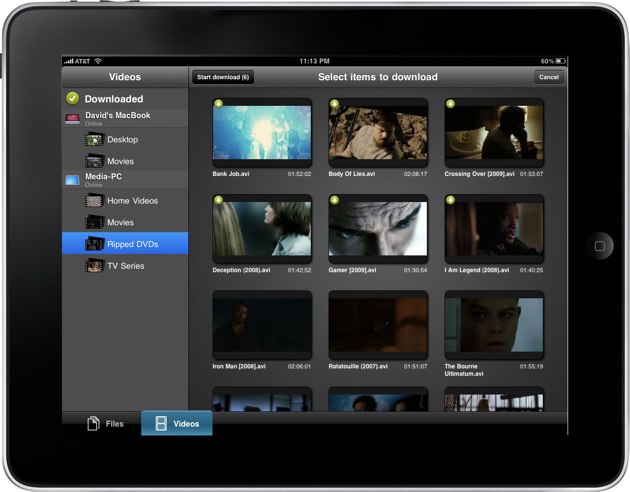Image resolution: width=630 pixels, height=492 pixels.
Task: Switch to the Files tab
Action: point(105,423)
